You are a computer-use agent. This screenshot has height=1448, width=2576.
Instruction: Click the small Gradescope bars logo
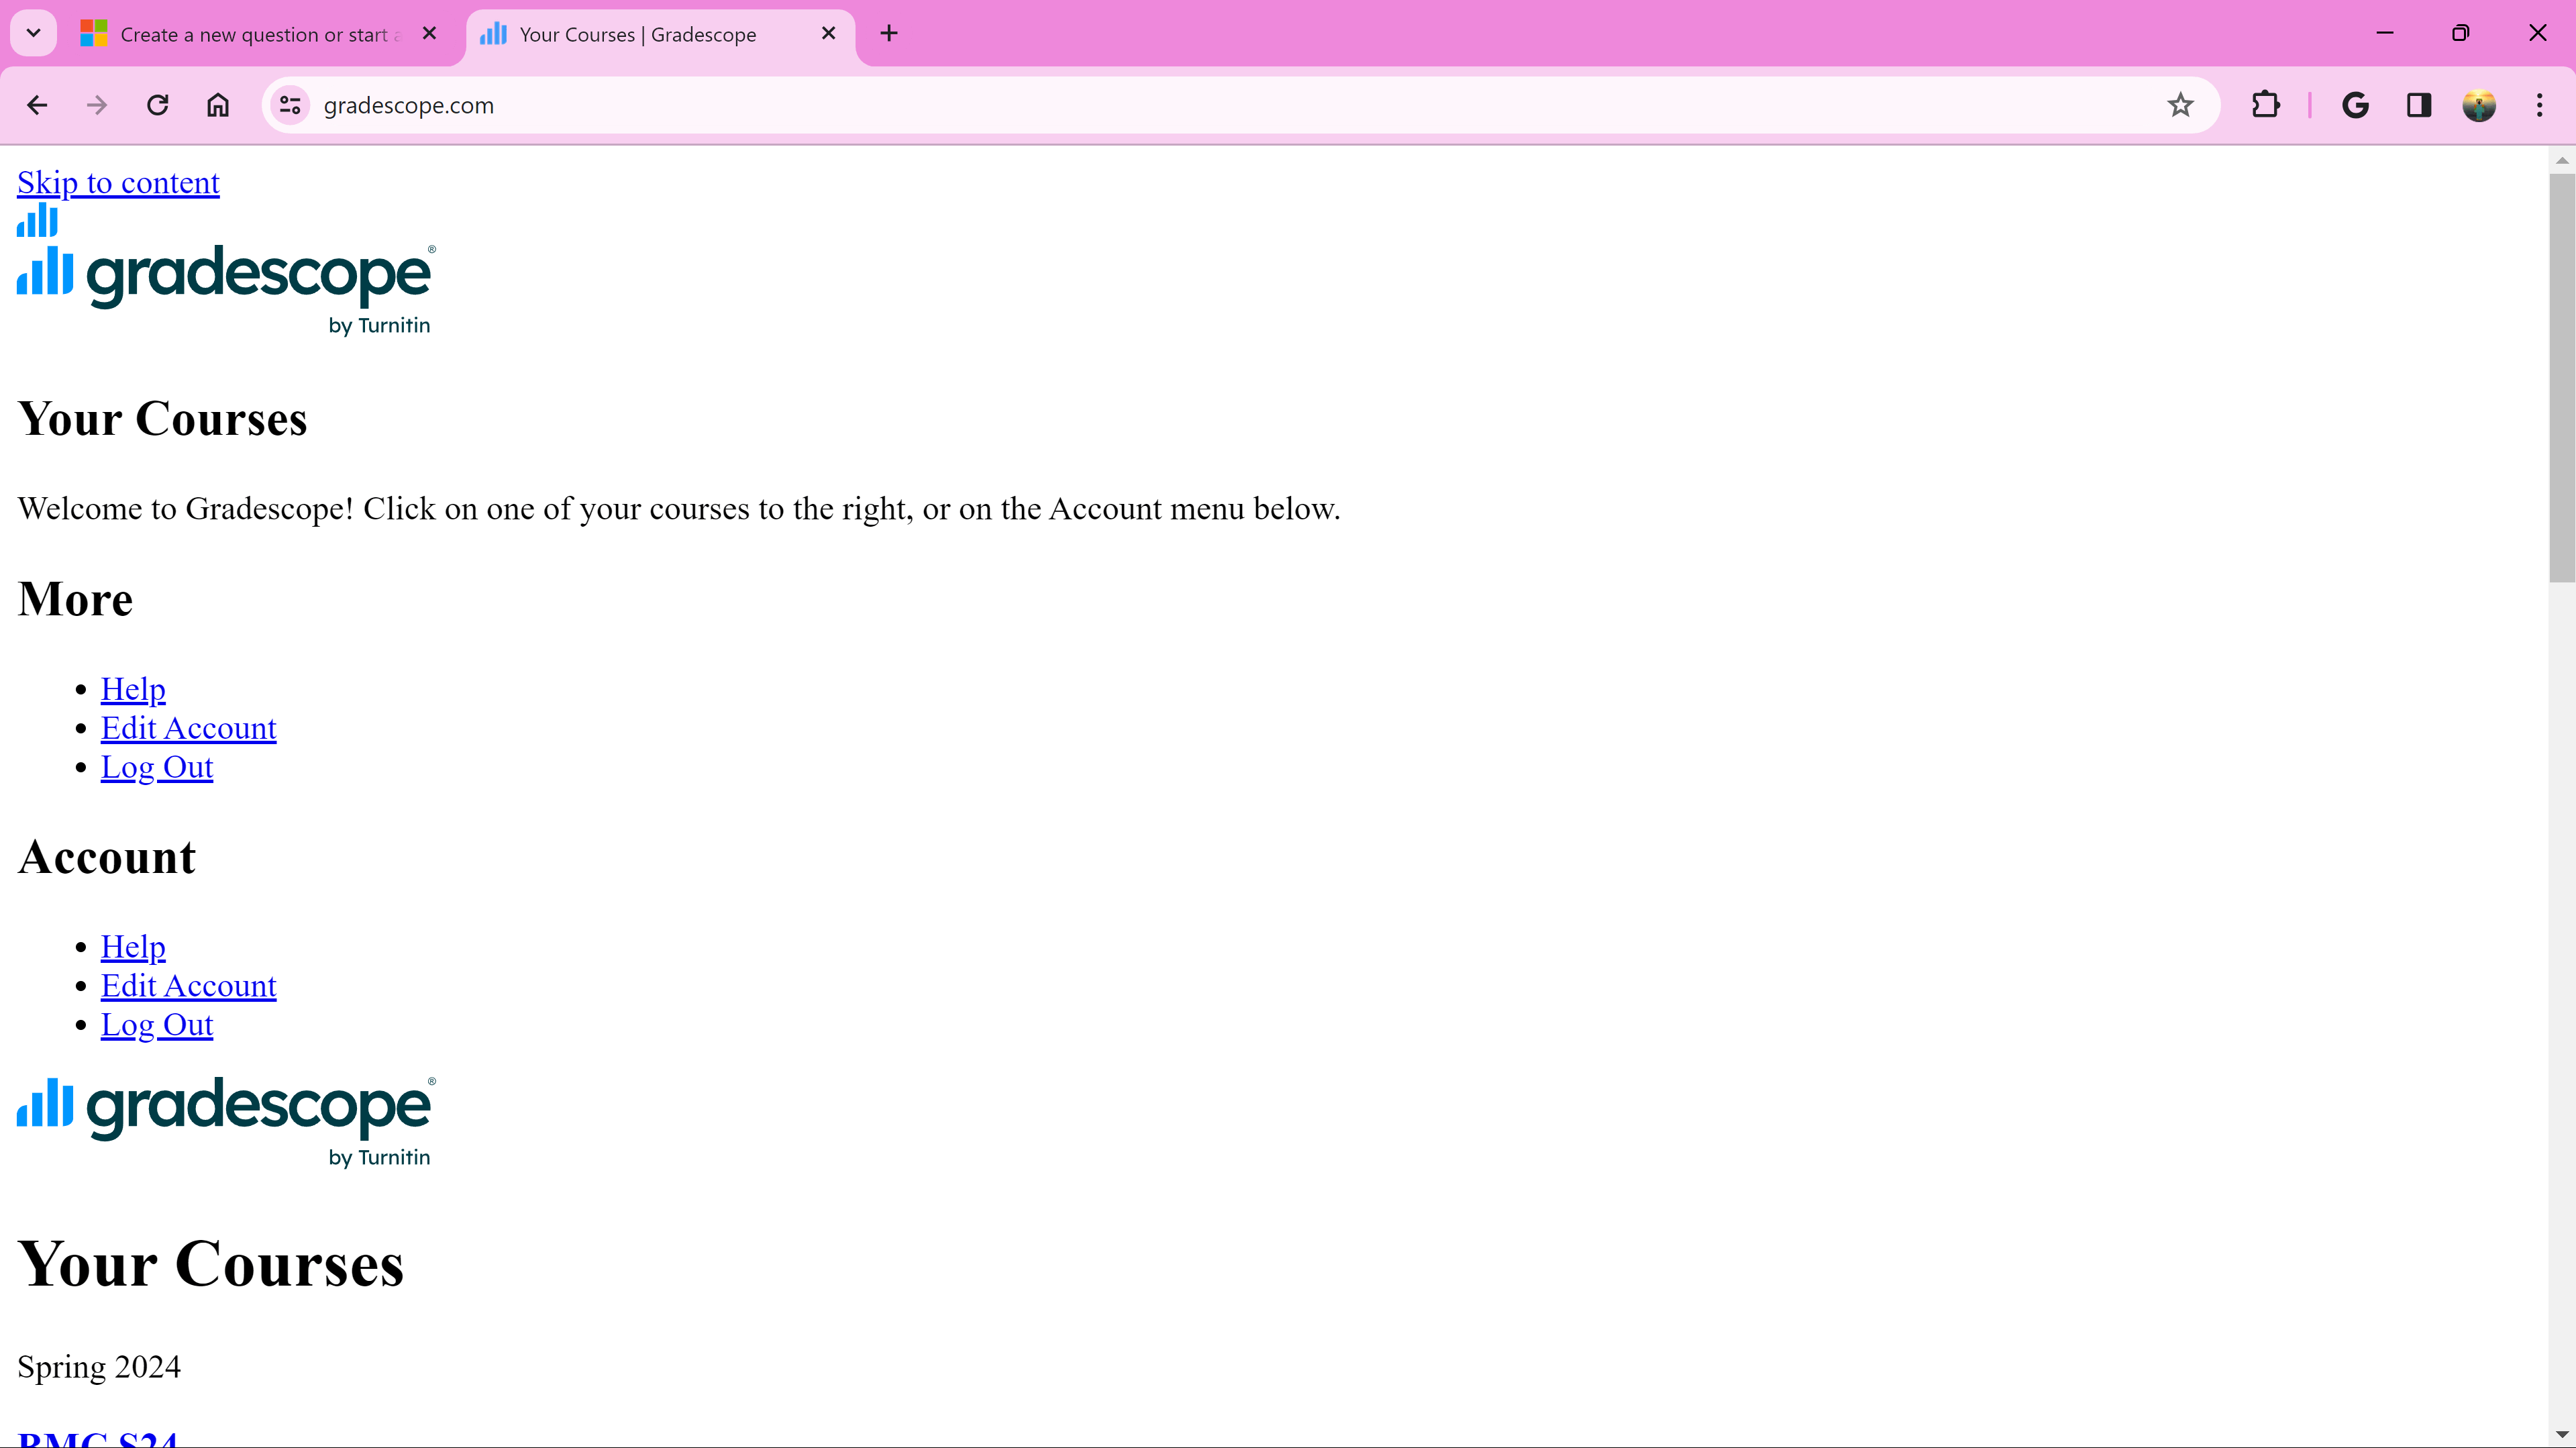point(37,220)
